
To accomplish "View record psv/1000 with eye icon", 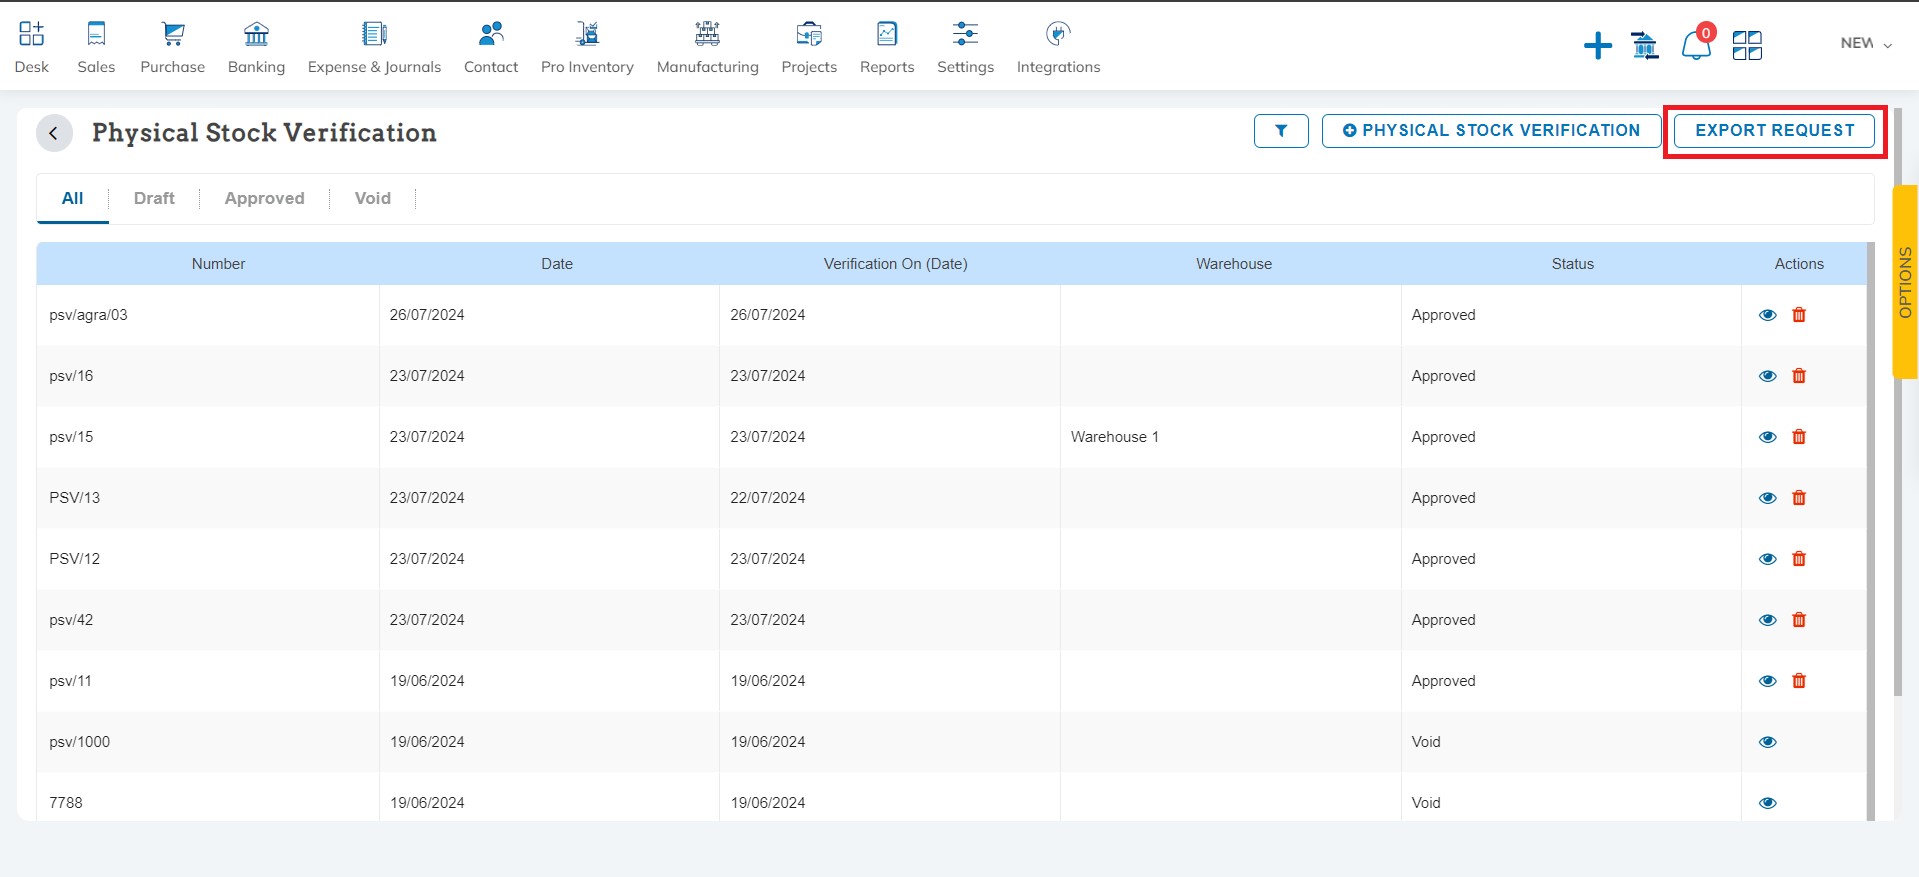I will click(1768, 742).
